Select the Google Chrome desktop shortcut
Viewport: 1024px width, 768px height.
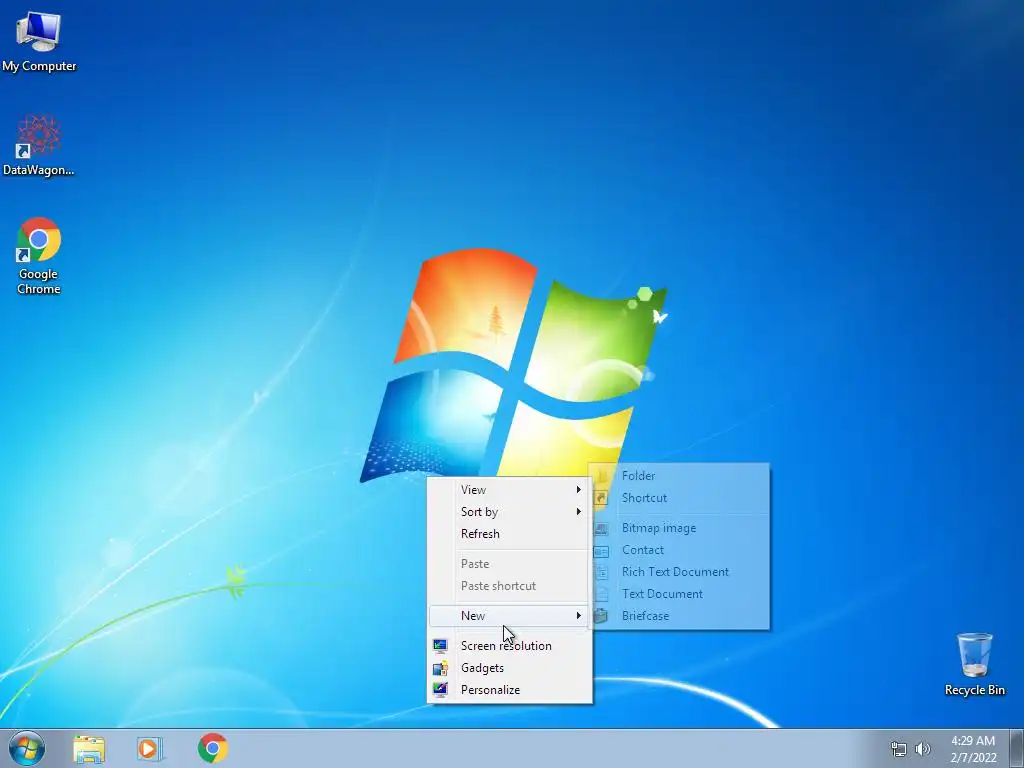[x=39, y=256]
